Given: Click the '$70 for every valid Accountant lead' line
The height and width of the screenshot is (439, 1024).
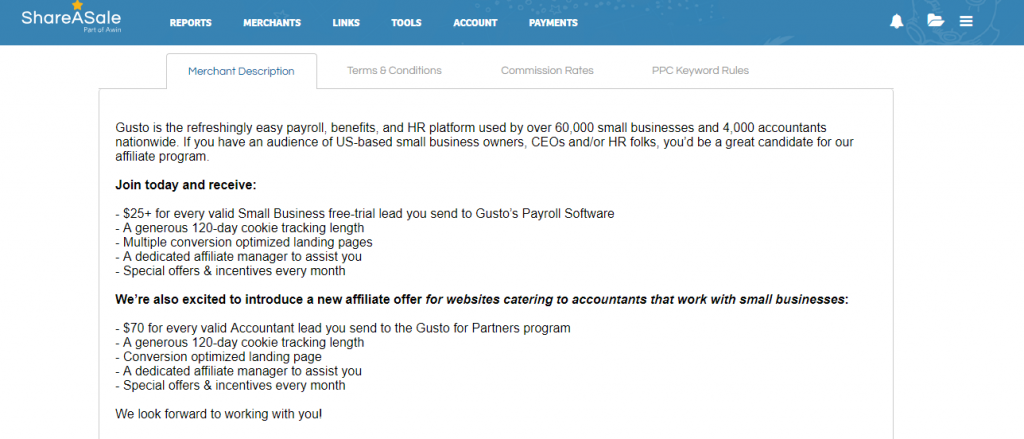Looking at the screenshot, I should [x=343, y=328].
